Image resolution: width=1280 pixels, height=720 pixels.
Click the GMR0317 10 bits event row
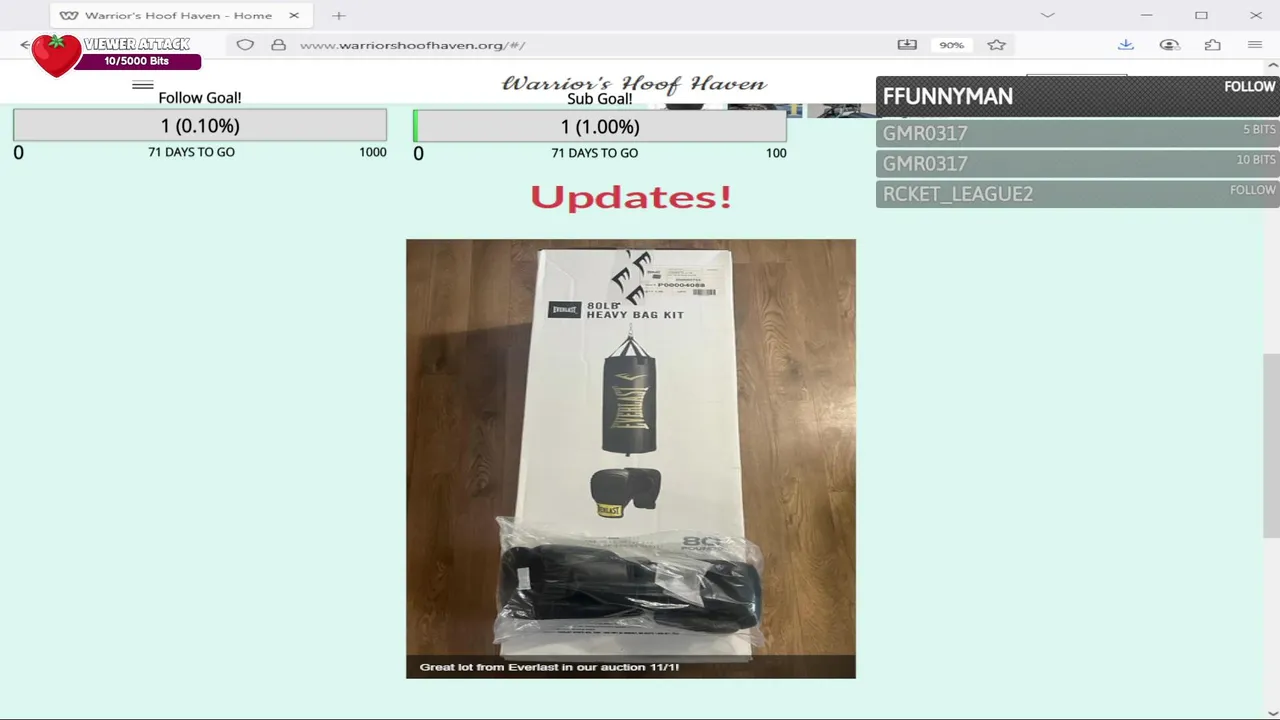(1077, 163)
